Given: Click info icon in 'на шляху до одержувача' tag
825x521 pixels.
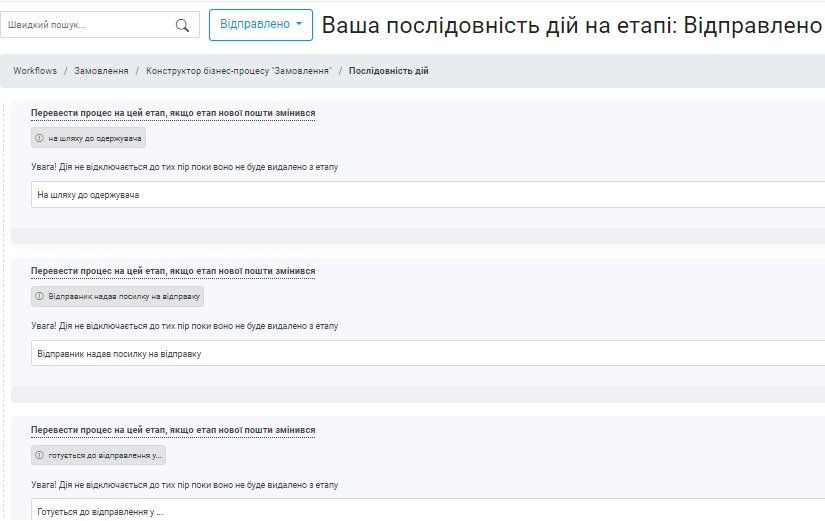Looking at the screenshot, I should pos(39,138).
